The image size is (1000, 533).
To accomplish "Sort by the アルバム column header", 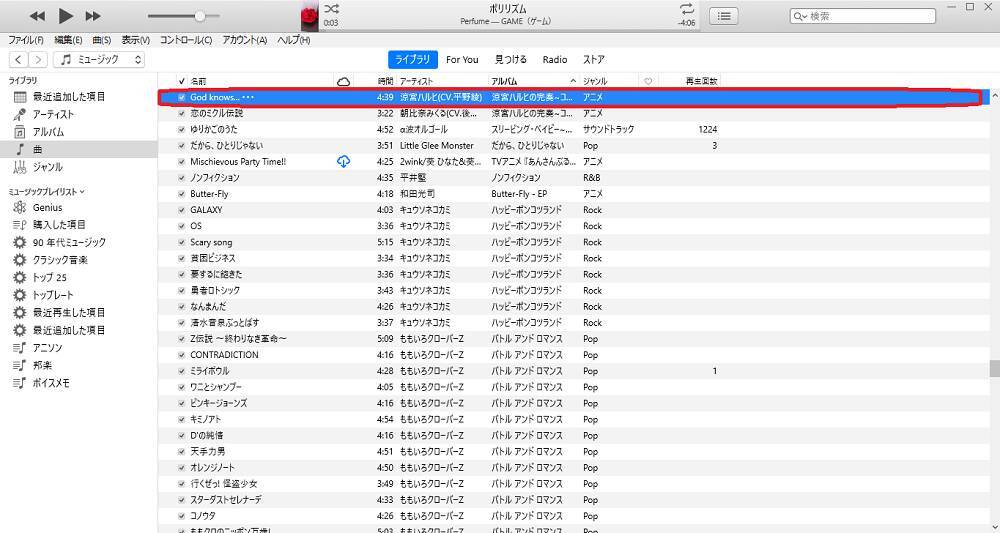I will (528, 80).
